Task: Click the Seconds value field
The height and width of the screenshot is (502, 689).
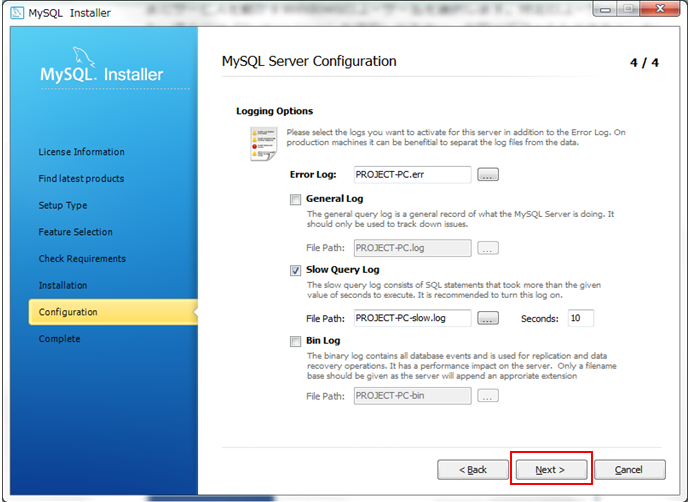Action: click(580, 318)
